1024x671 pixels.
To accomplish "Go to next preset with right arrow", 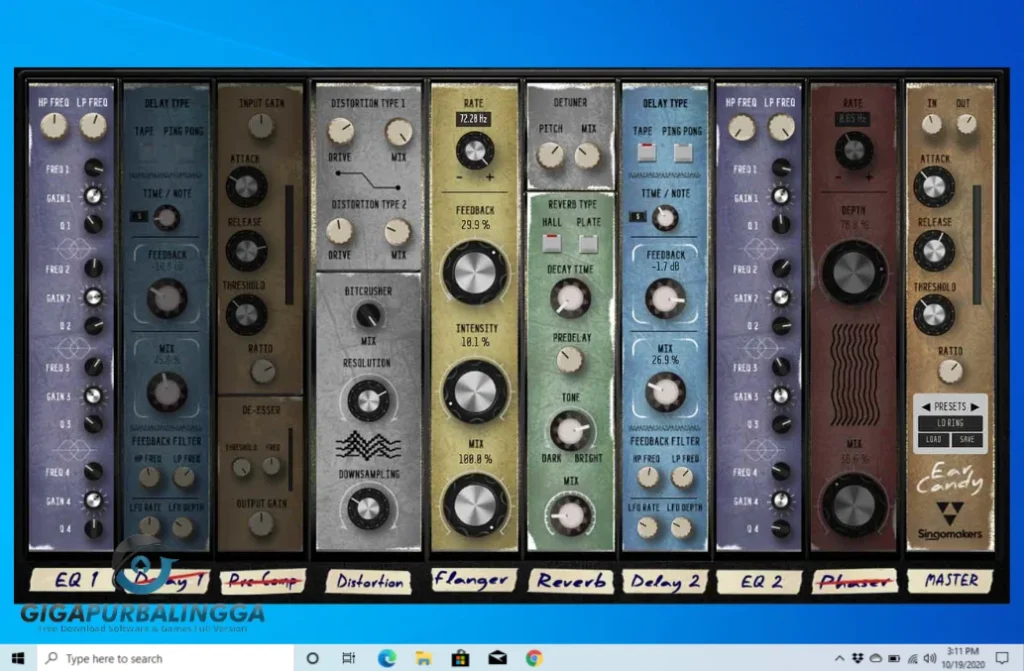I will [x=974, y=407].
